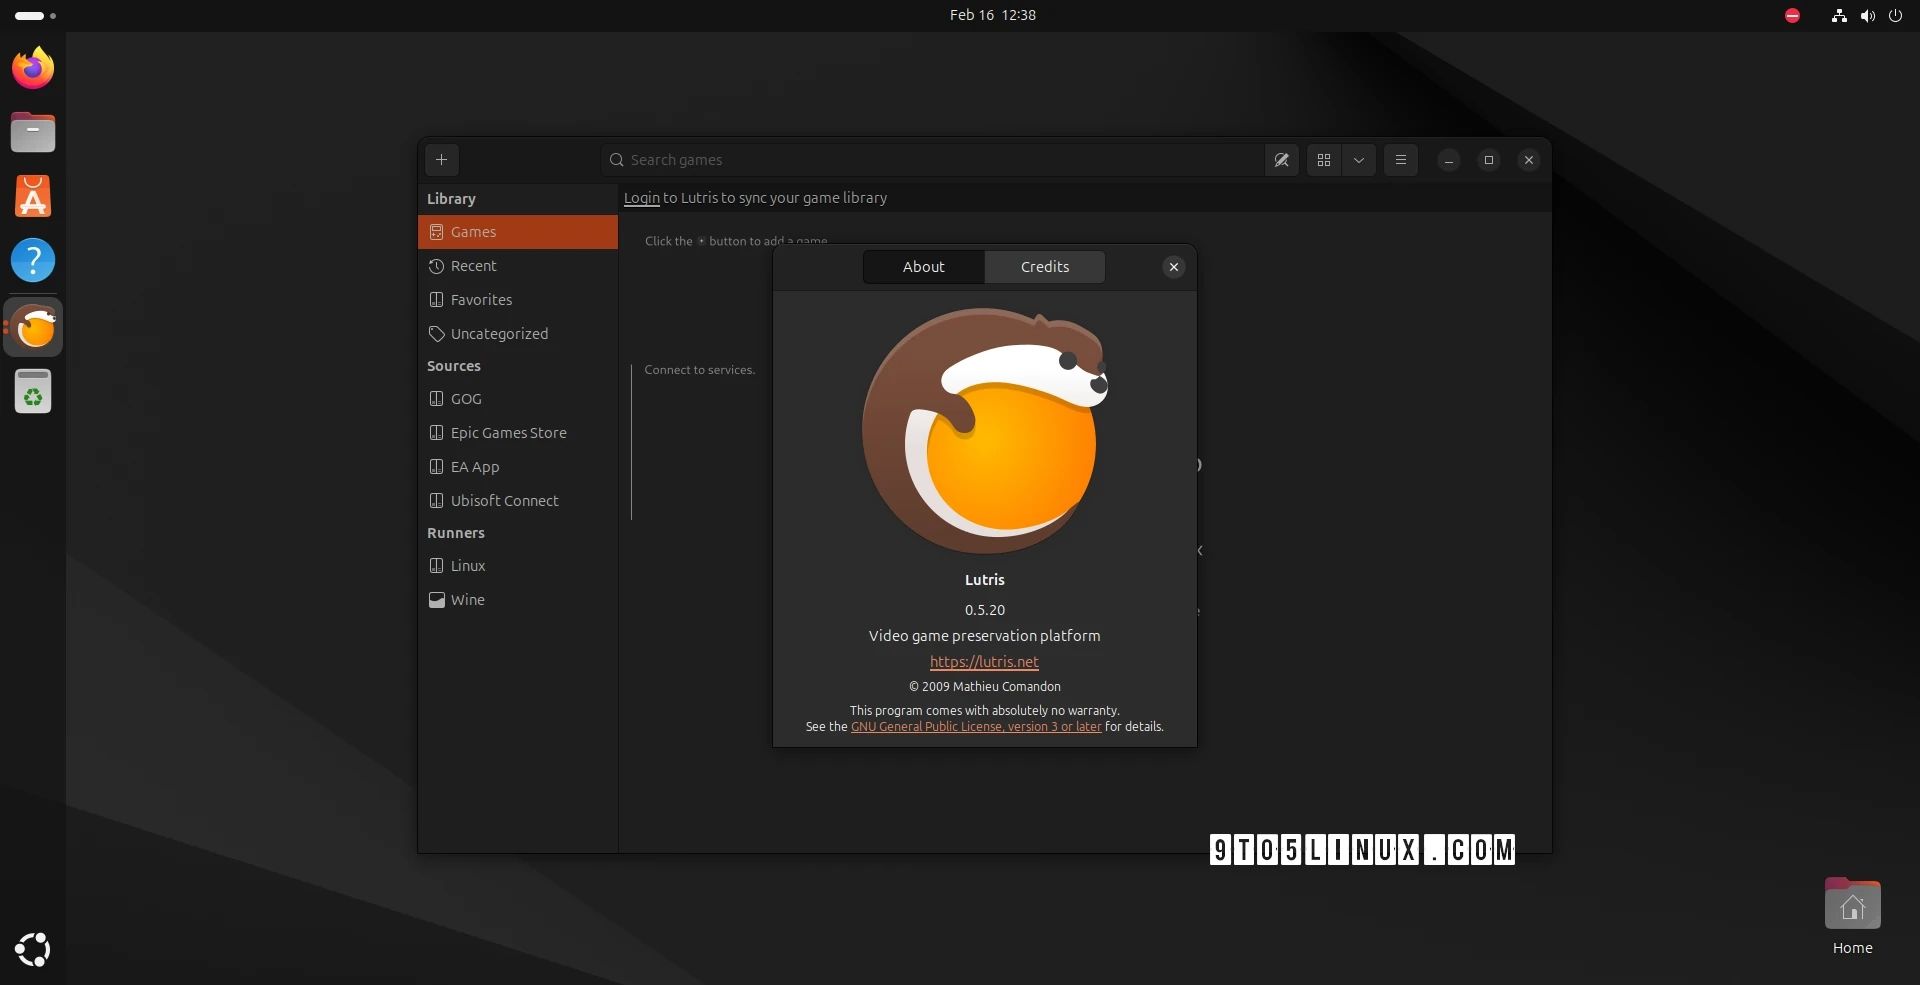Switch to grid view layout
Screen dimensions: 1920x985
(1322, 160)
